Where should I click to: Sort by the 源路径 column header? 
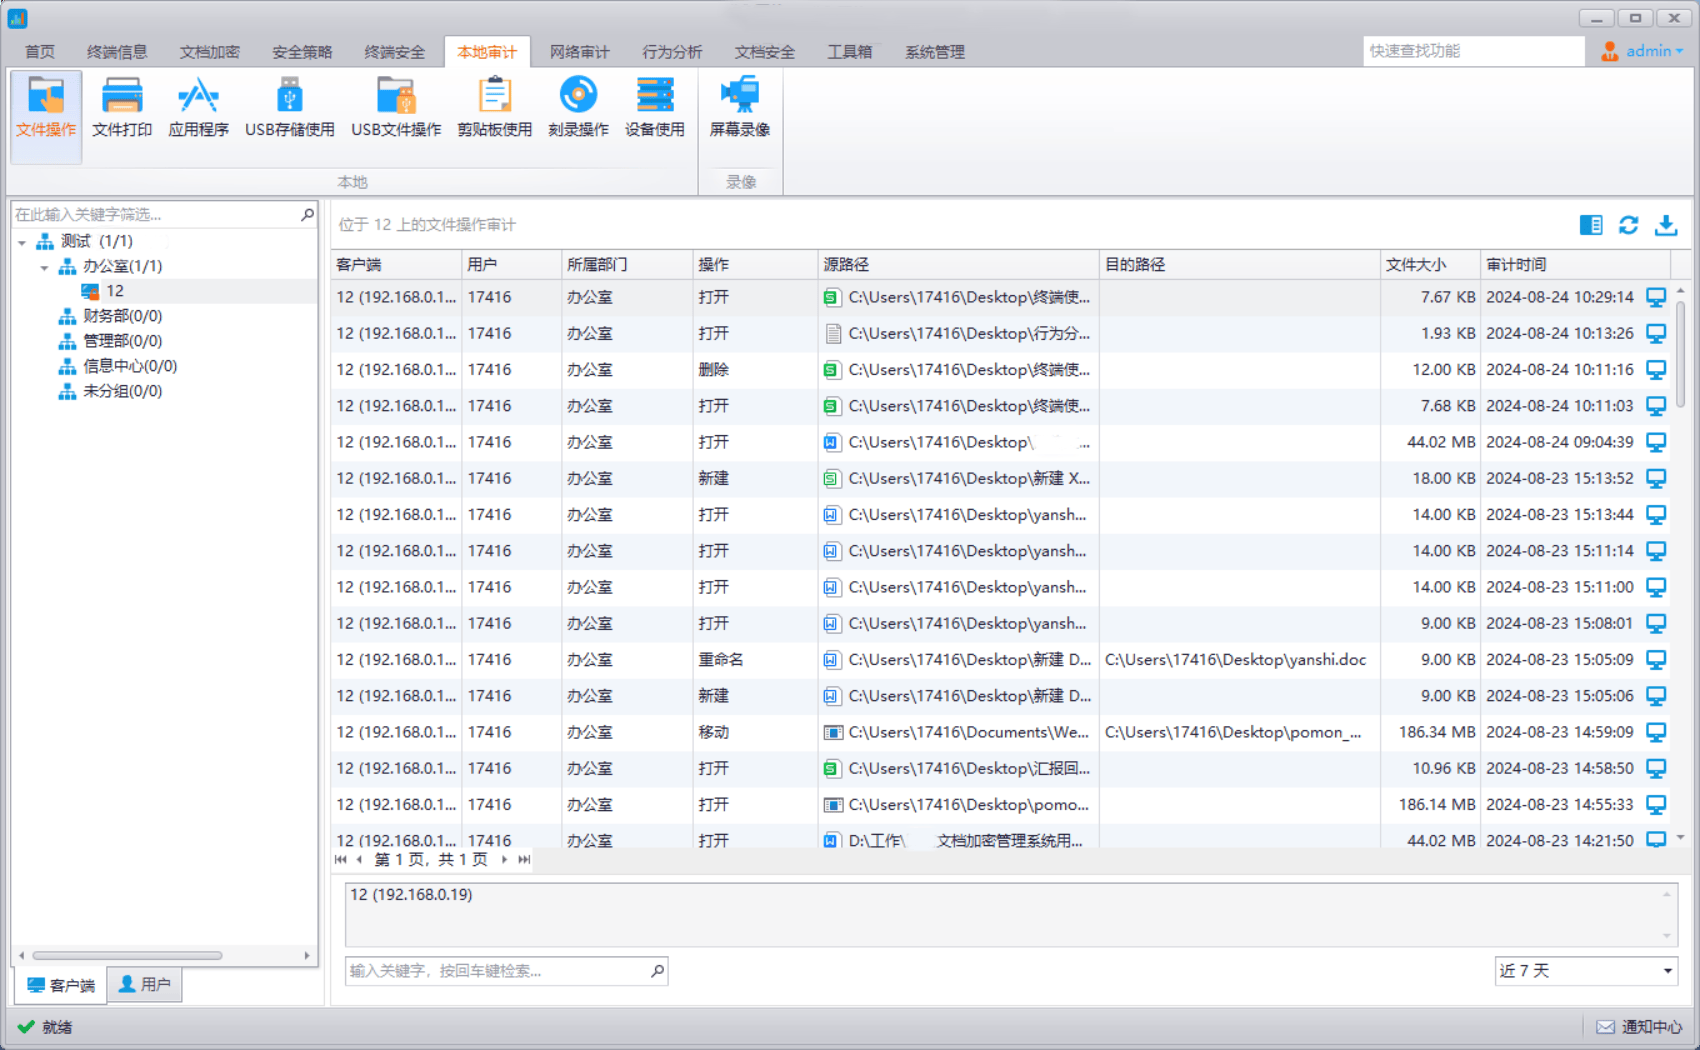(x=958, y=265)
